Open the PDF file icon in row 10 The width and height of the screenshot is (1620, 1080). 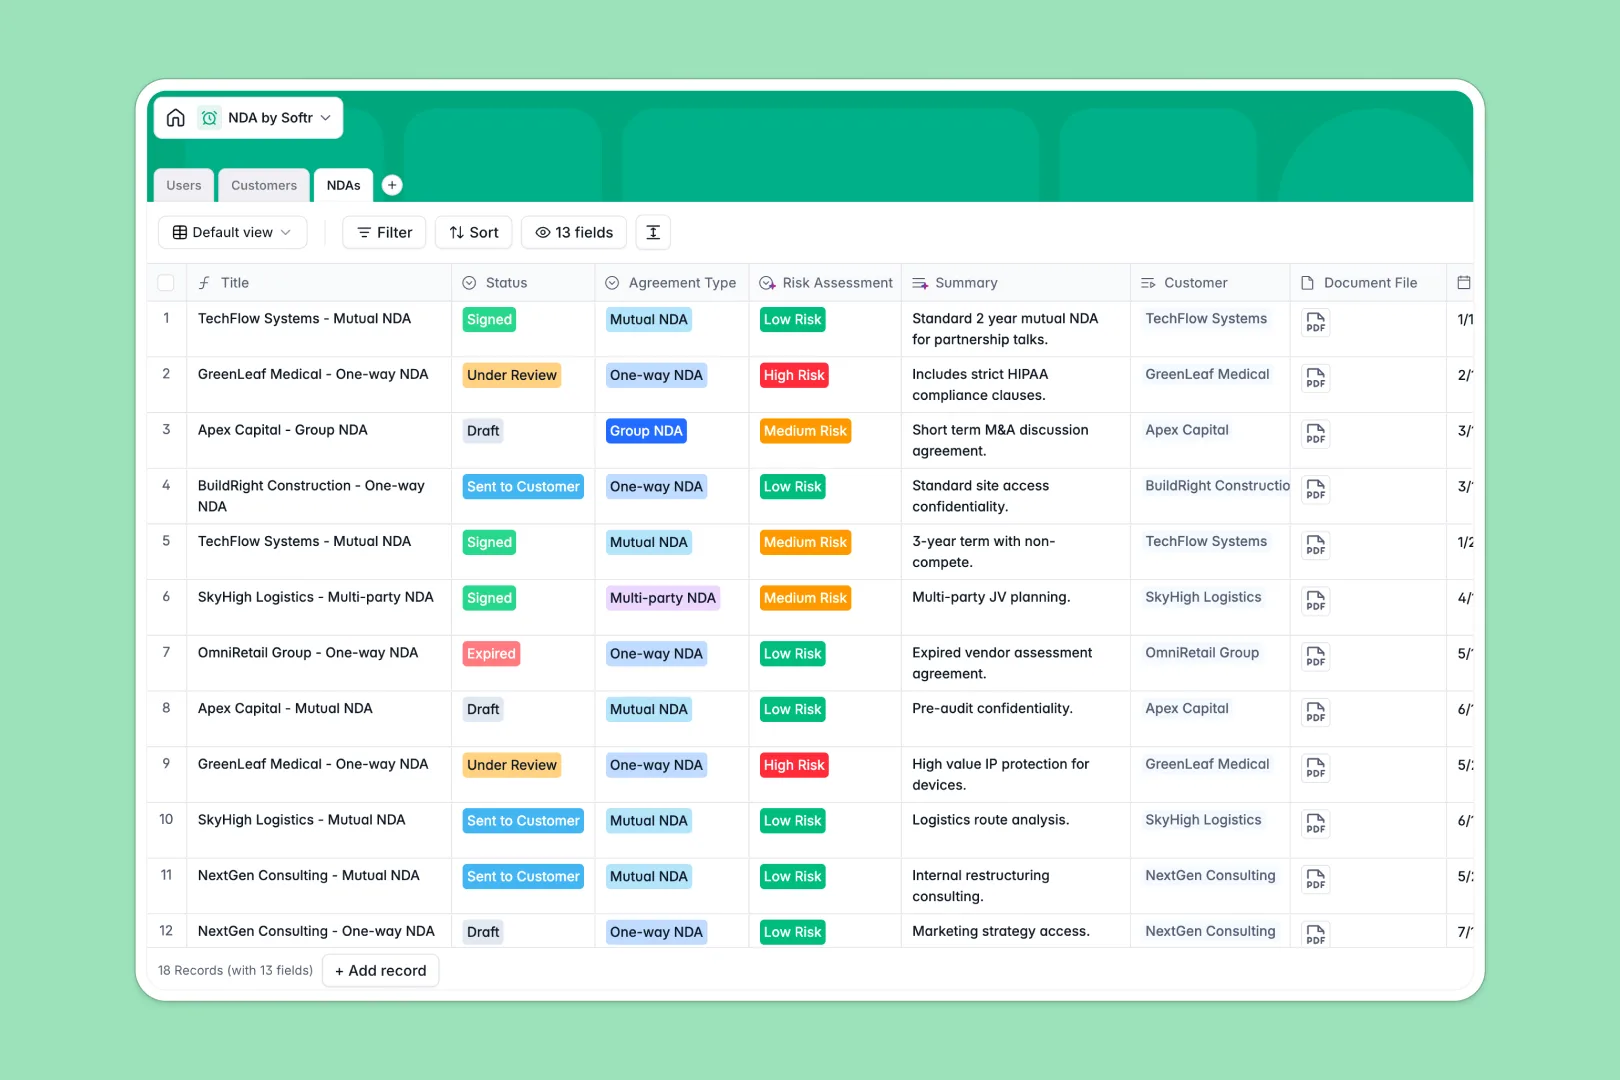click(1315, 824)
